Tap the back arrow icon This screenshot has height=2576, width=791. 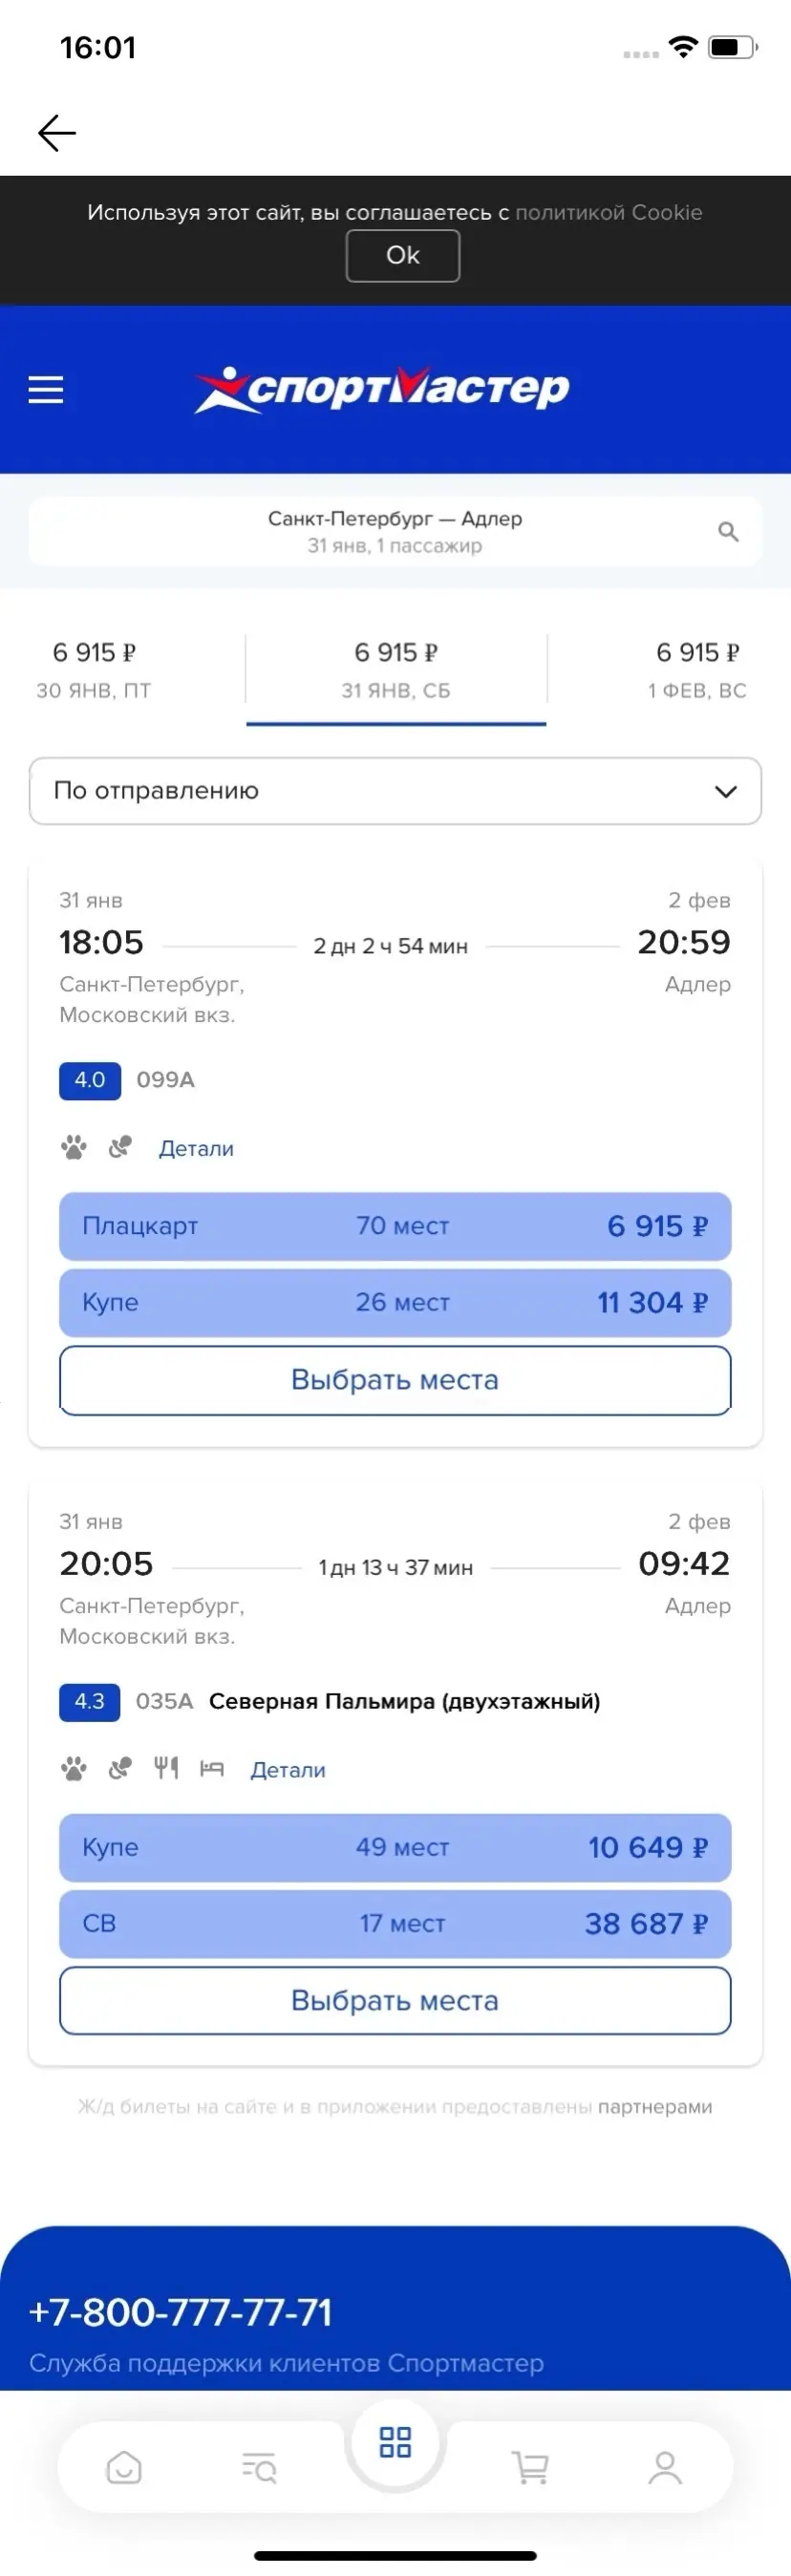(x=57, y=133)
